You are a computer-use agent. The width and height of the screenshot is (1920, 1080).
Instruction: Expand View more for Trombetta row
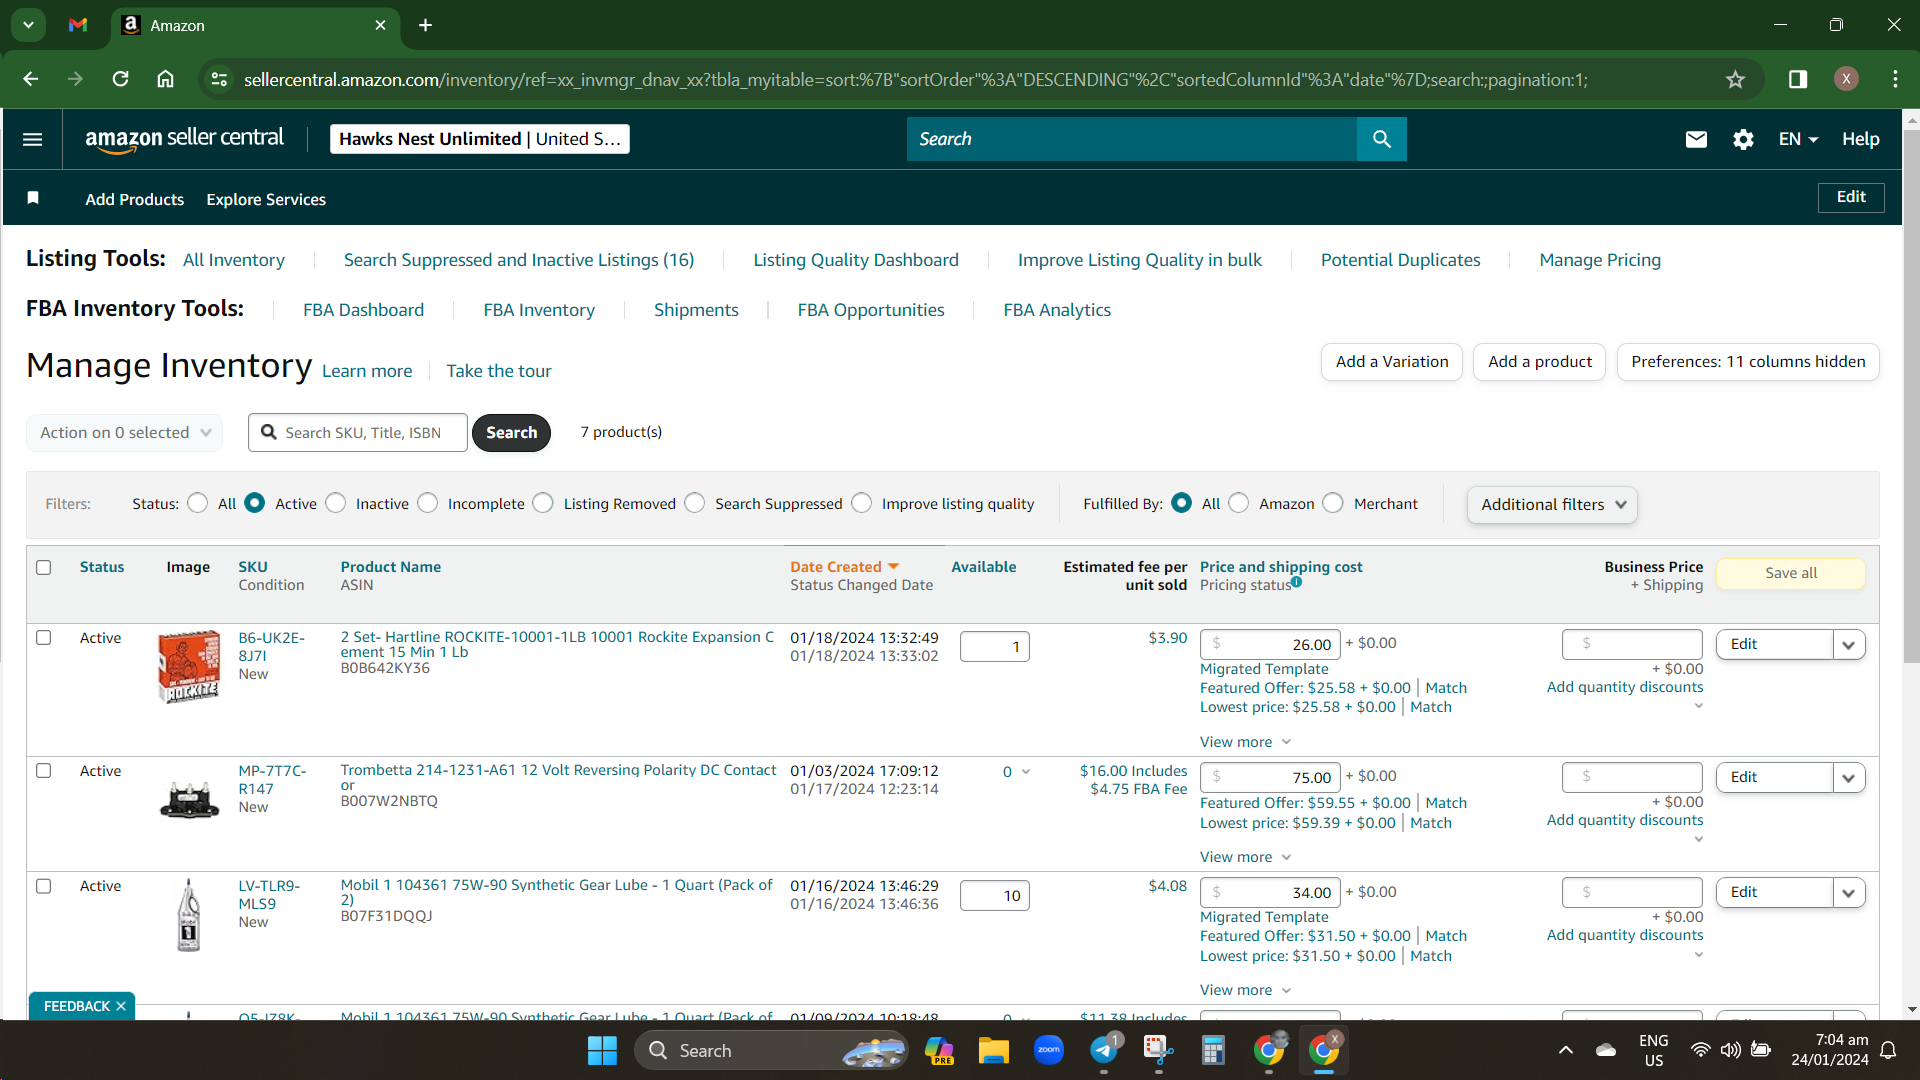[x=1246, y=857]
